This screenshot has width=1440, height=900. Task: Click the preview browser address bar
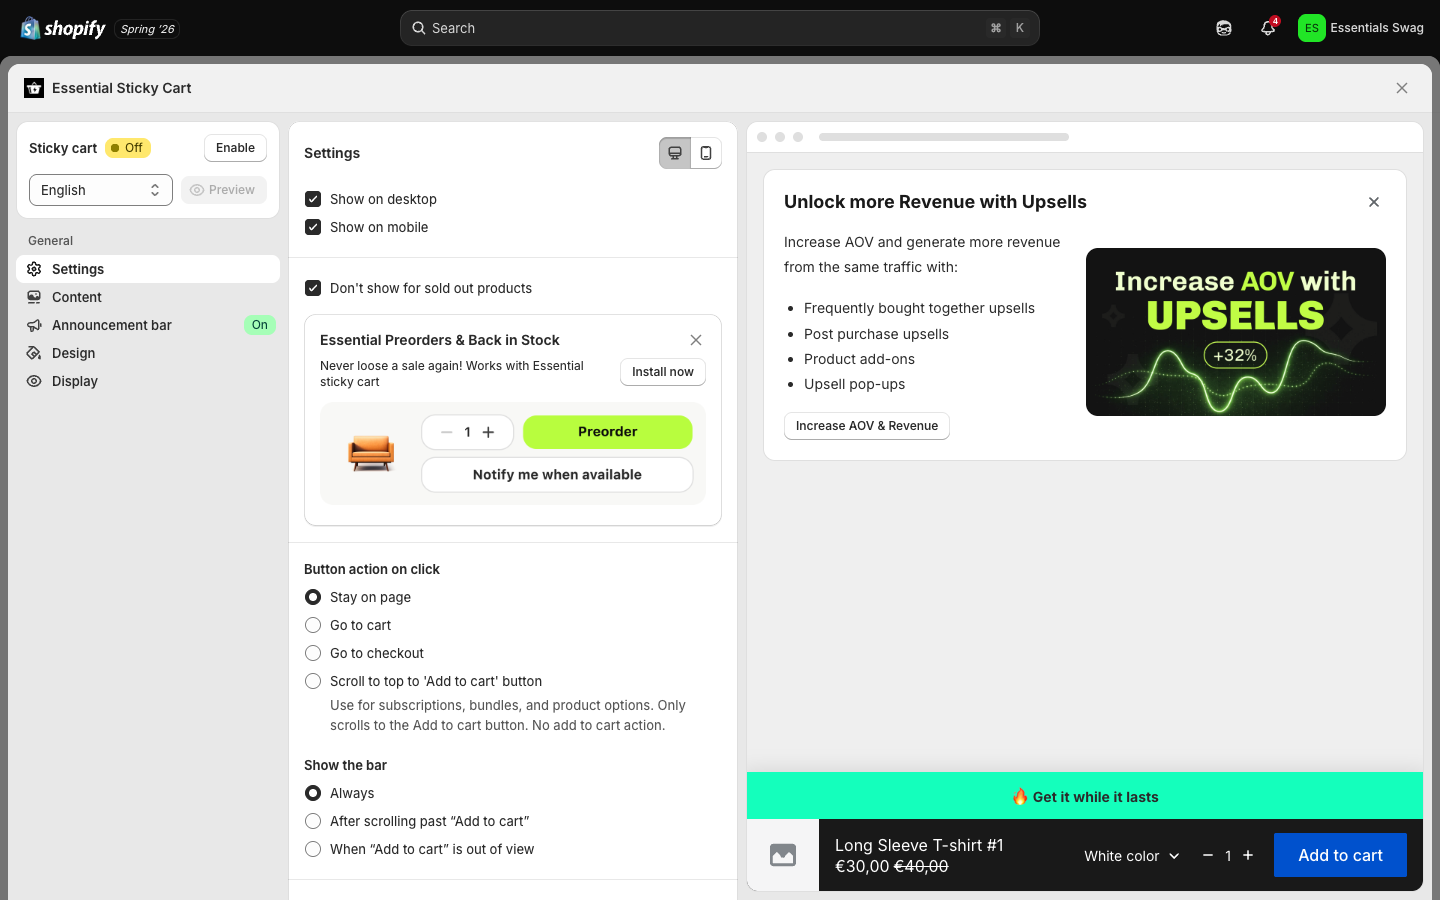pos(944,137)
